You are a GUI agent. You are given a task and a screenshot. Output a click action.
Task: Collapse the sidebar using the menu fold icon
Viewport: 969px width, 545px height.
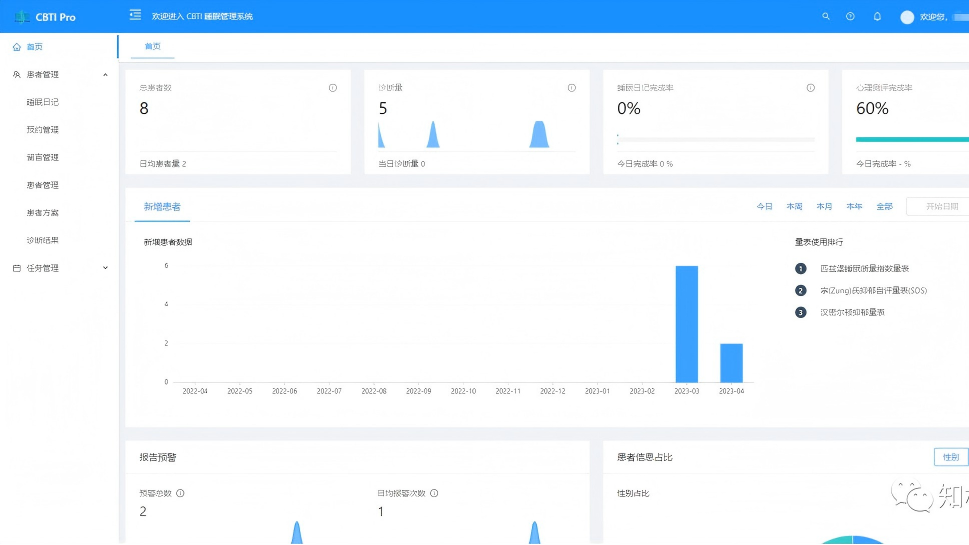[x=135, y=16]
